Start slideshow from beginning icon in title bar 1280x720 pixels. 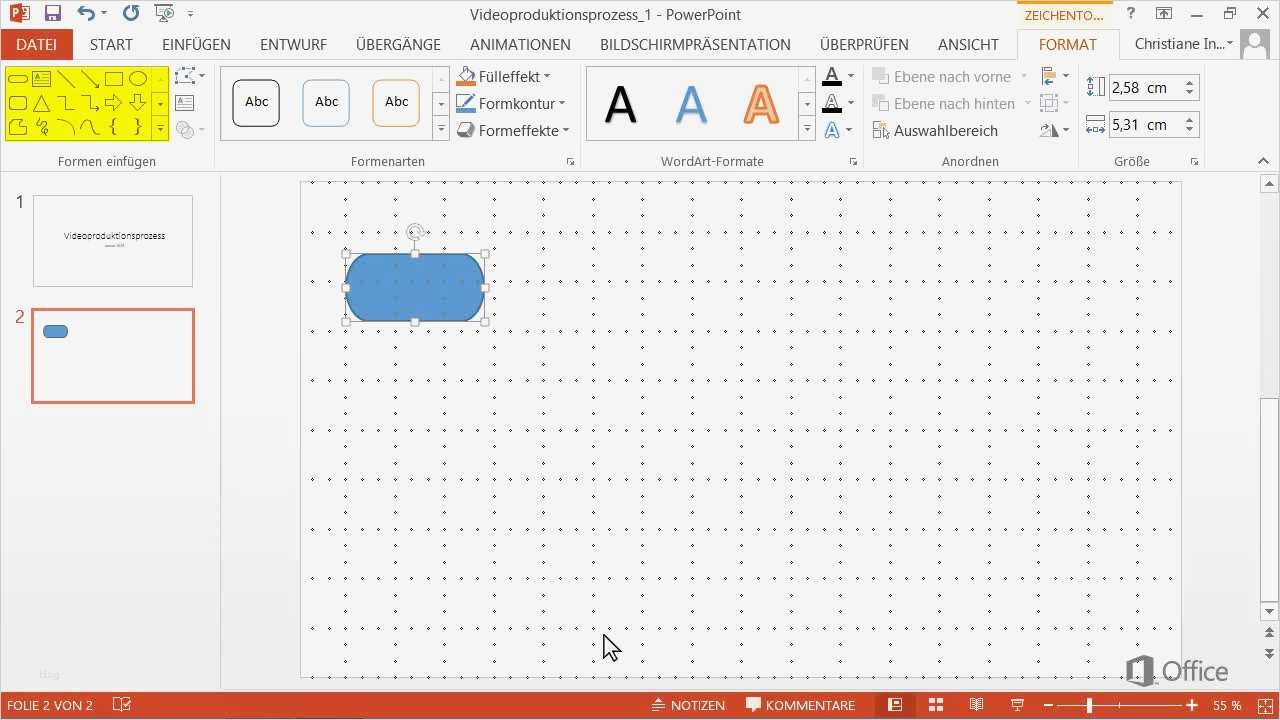165,14
